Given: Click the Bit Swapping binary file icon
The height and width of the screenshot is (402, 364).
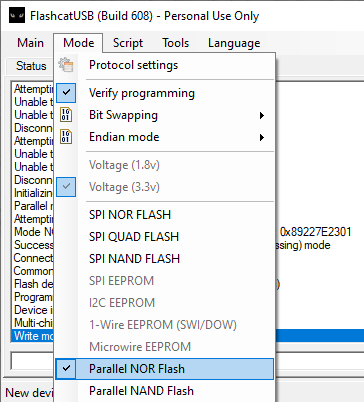Looking at the screenshot, I should [66, 115].
